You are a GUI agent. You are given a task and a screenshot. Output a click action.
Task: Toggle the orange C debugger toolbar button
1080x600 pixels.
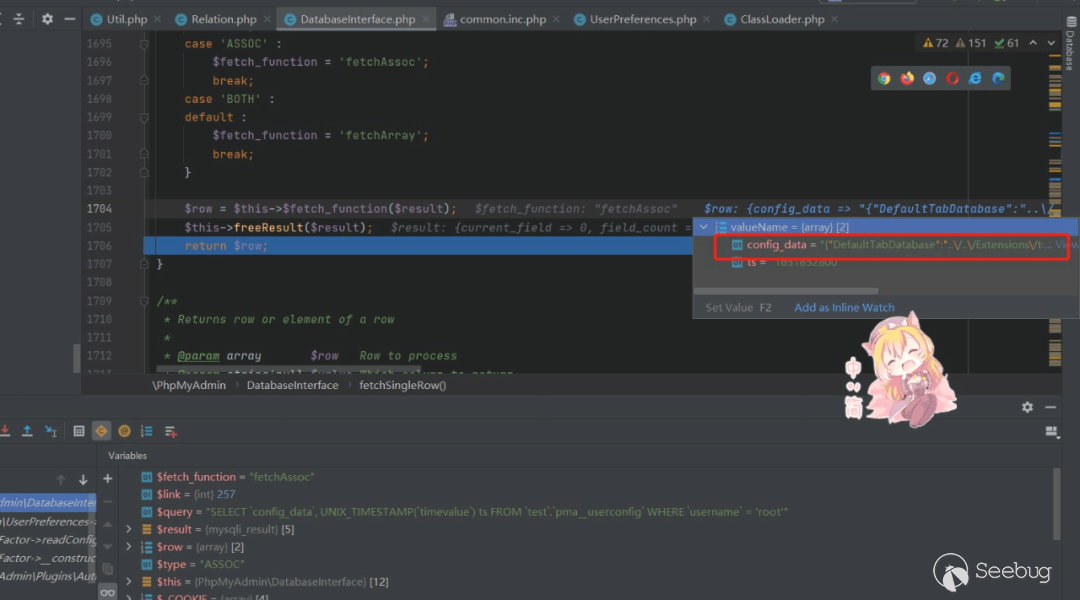101,431
